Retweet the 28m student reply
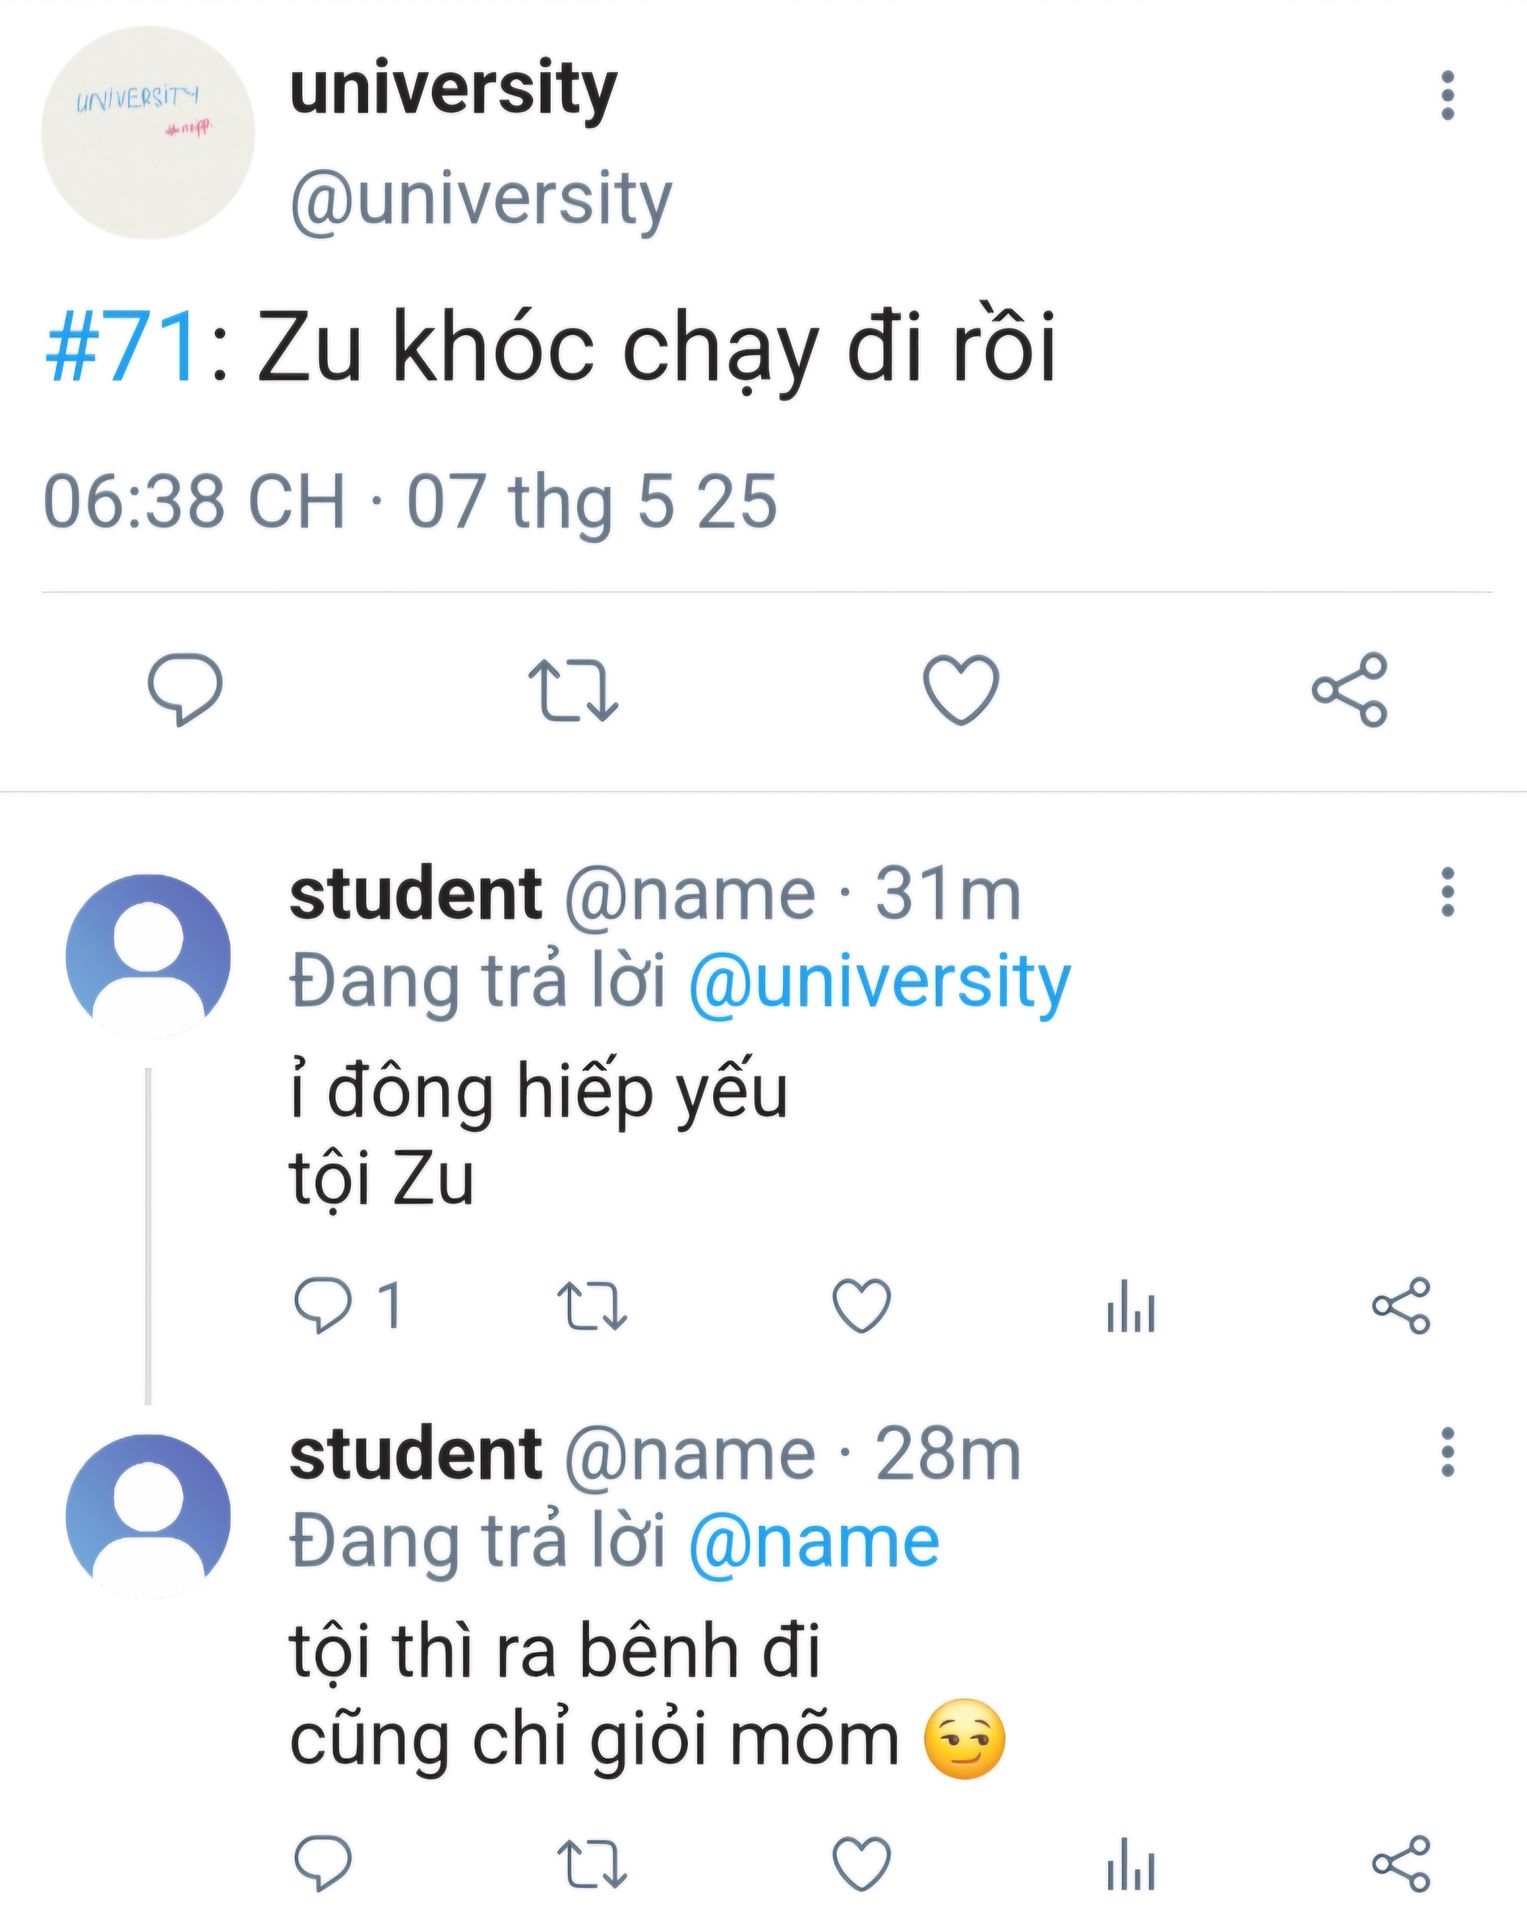This screenshot has height=1920, width=1527. 592,1864
